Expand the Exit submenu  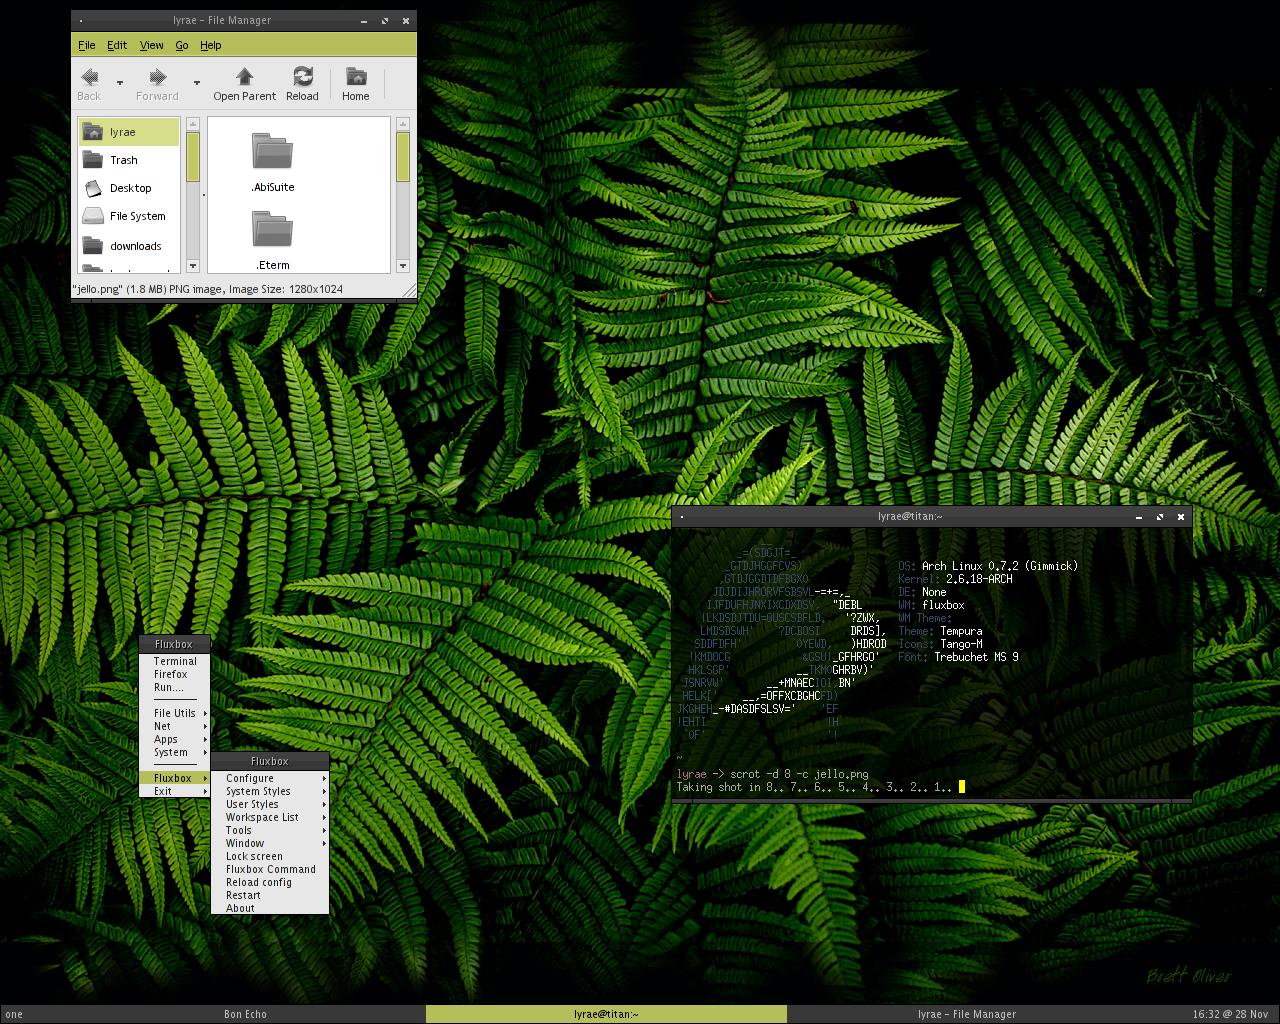click(176, 791)
